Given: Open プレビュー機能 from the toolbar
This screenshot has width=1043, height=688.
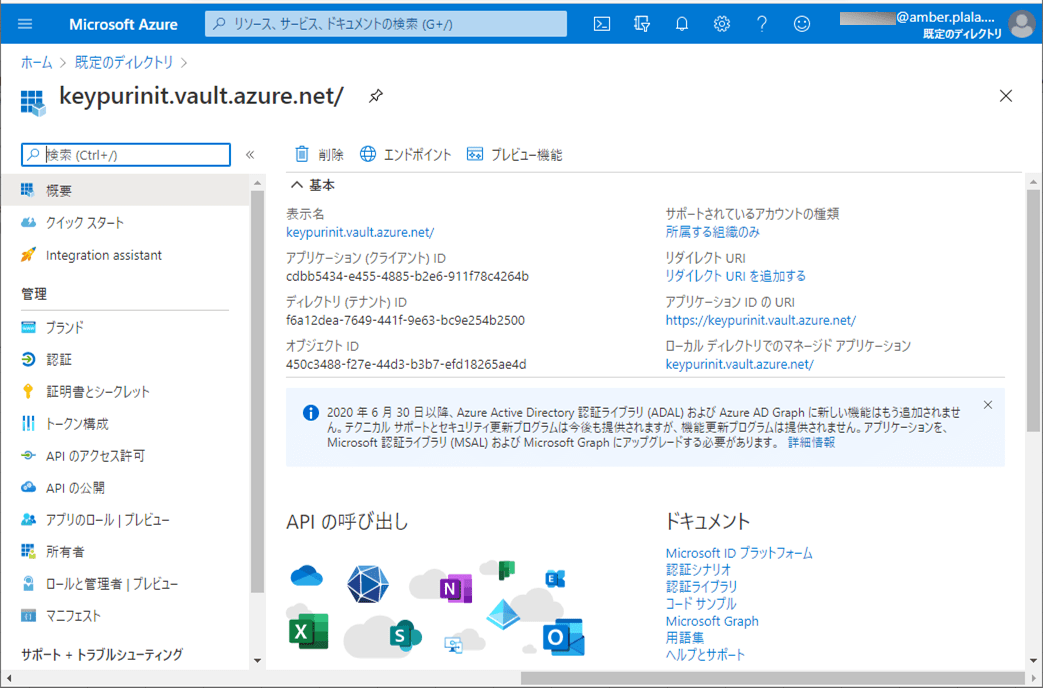Looking at the screenshot, I should point(515,154).
